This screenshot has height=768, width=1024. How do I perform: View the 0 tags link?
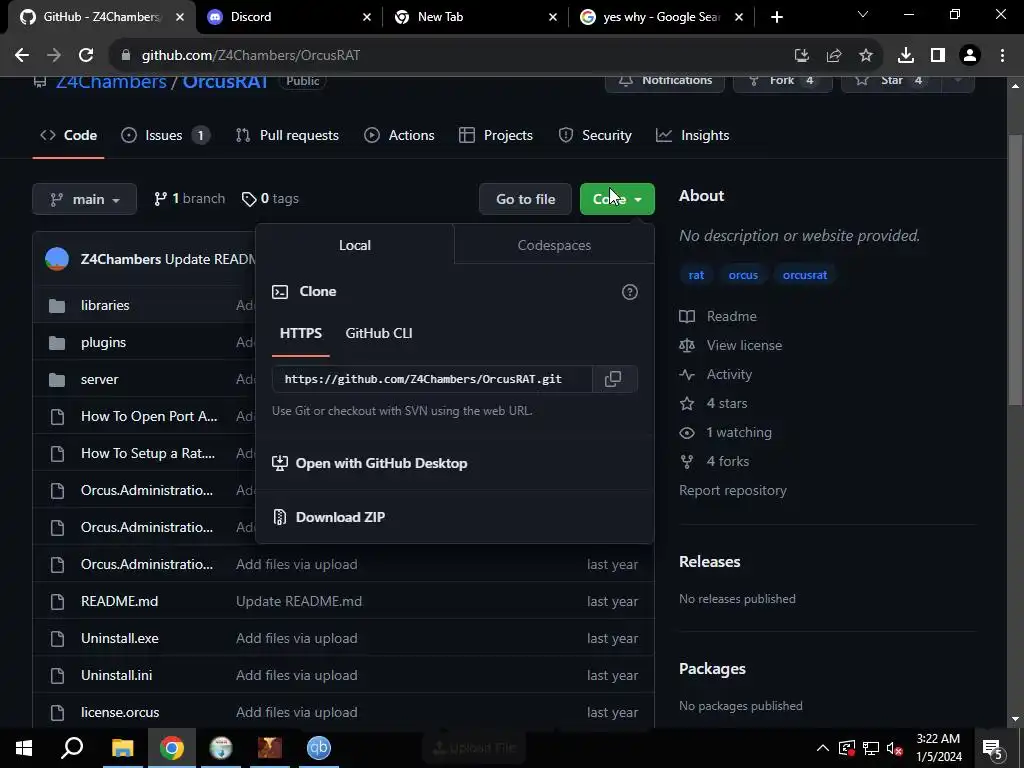coord(270,199)
